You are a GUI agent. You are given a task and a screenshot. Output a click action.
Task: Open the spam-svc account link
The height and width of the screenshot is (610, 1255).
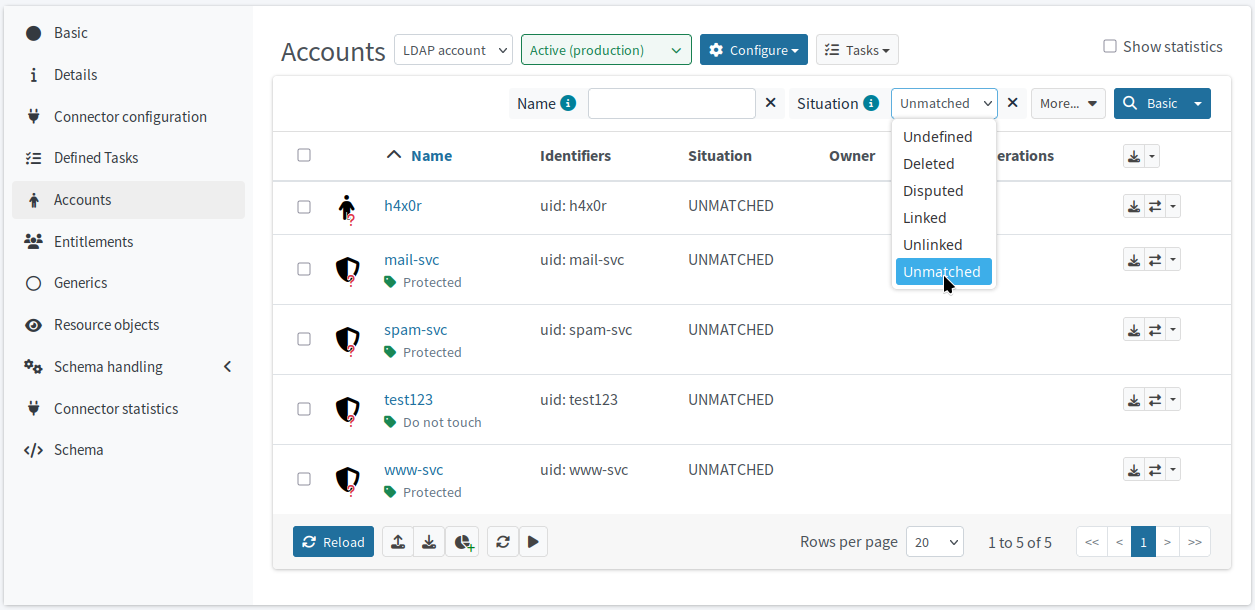(415, 329)
